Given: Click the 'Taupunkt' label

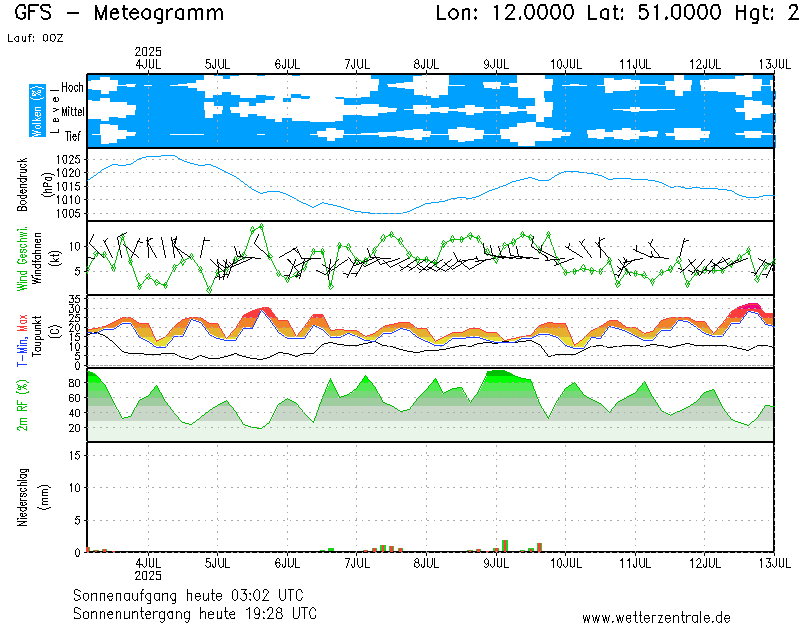Looking at the screenshot, I should pyautogui.click(x=37, y=336).
